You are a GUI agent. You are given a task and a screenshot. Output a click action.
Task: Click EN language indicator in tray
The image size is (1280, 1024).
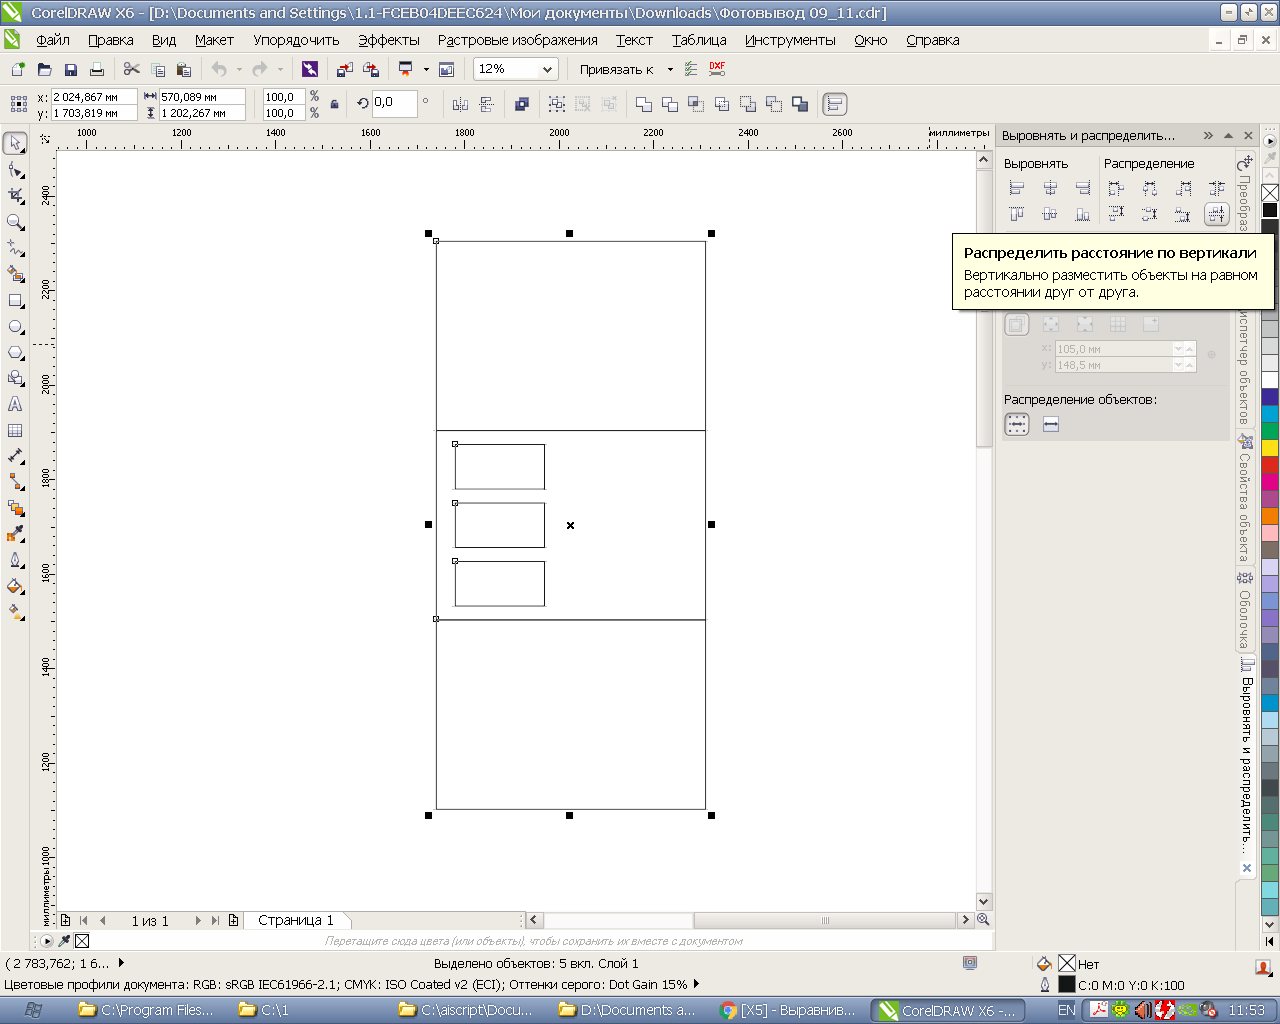(1067, 1010)
